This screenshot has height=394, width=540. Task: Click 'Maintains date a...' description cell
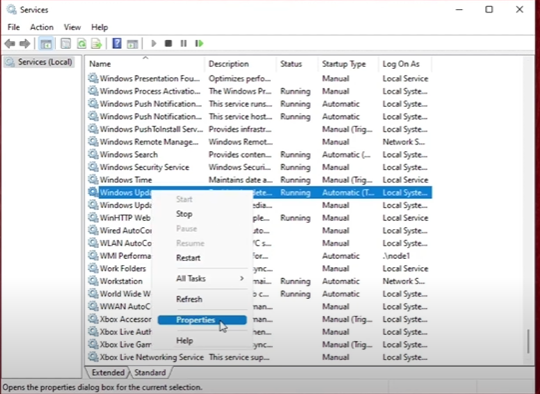240,180
